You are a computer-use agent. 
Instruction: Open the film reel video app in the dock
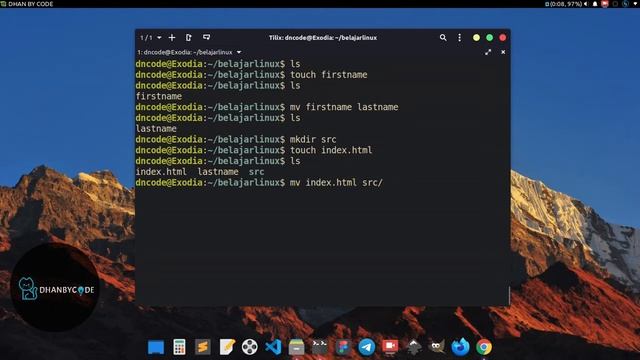coord(249,347)
